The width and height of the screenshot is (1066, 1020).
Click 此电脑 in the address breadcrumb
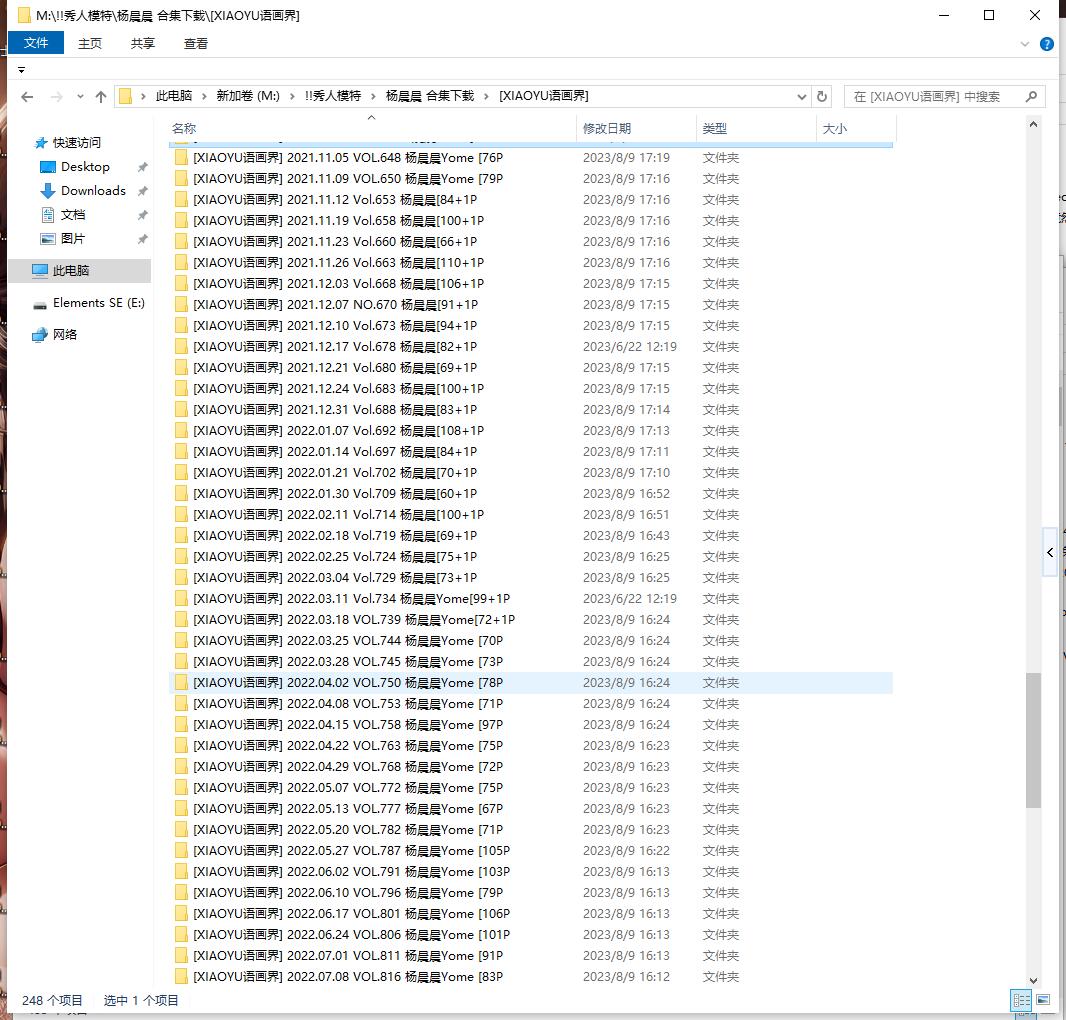[x=173, y=96]
